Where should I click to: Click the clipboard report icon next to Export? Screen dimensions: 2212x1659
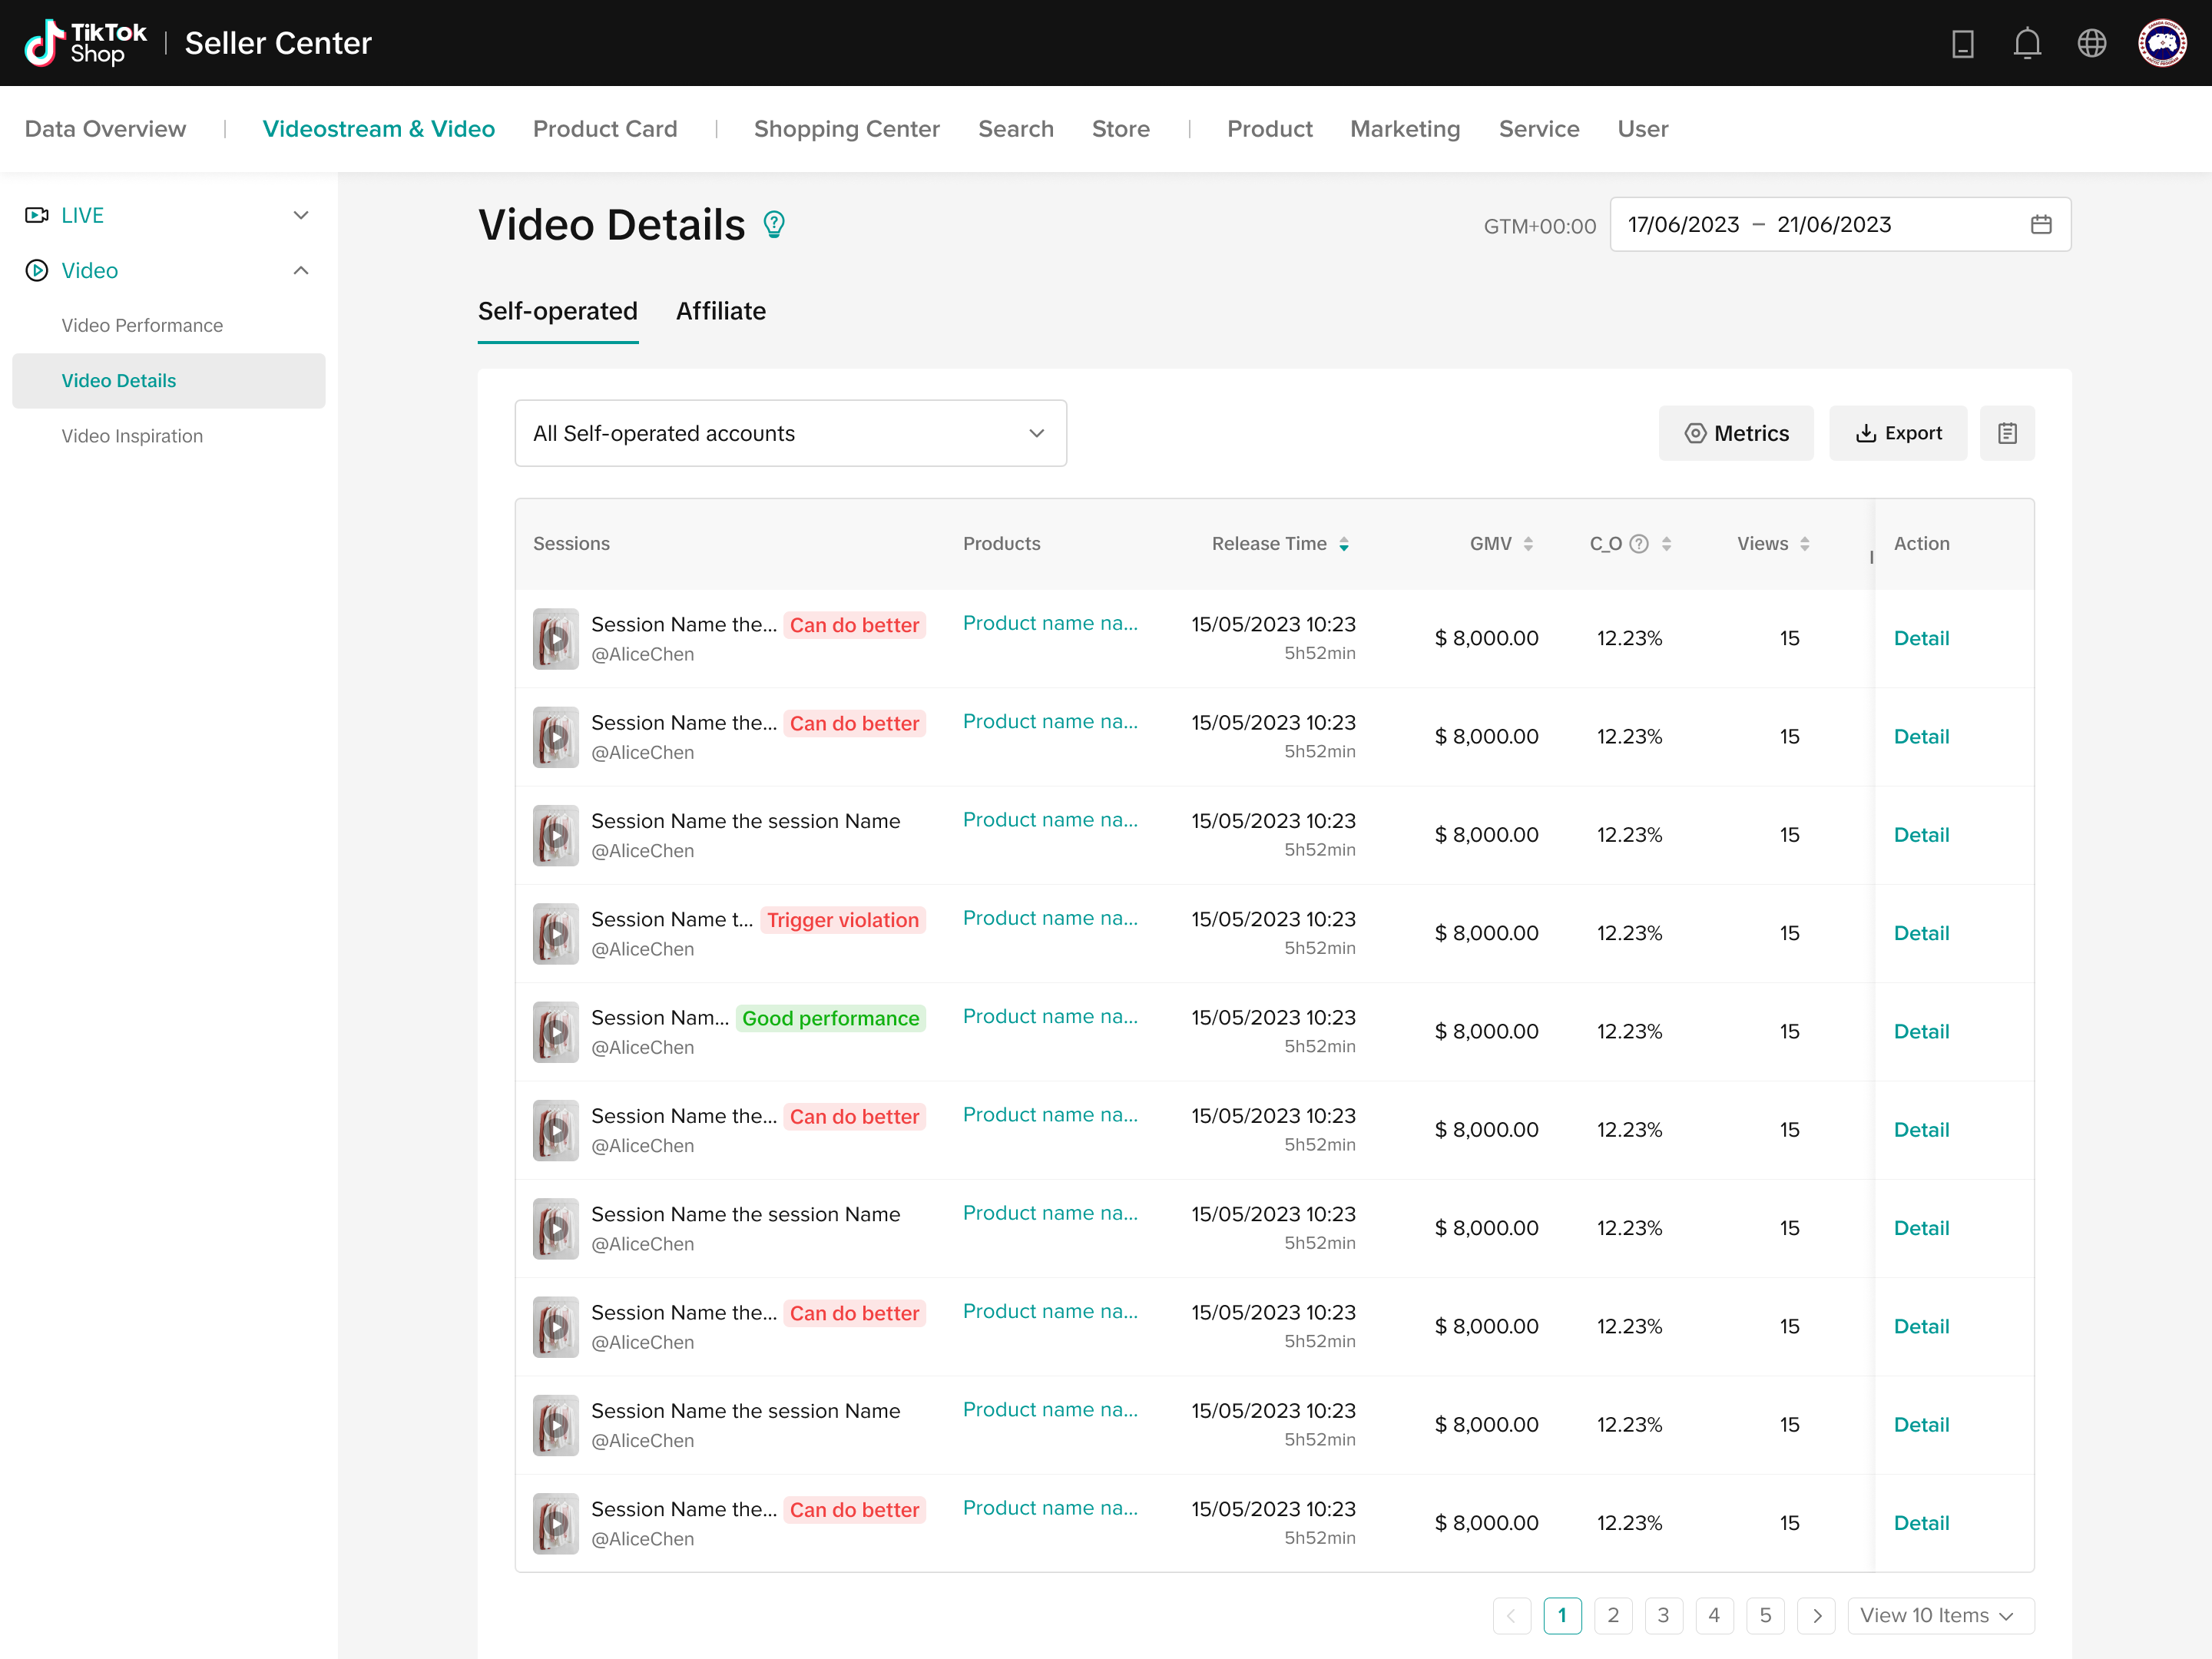(2006, 433)
